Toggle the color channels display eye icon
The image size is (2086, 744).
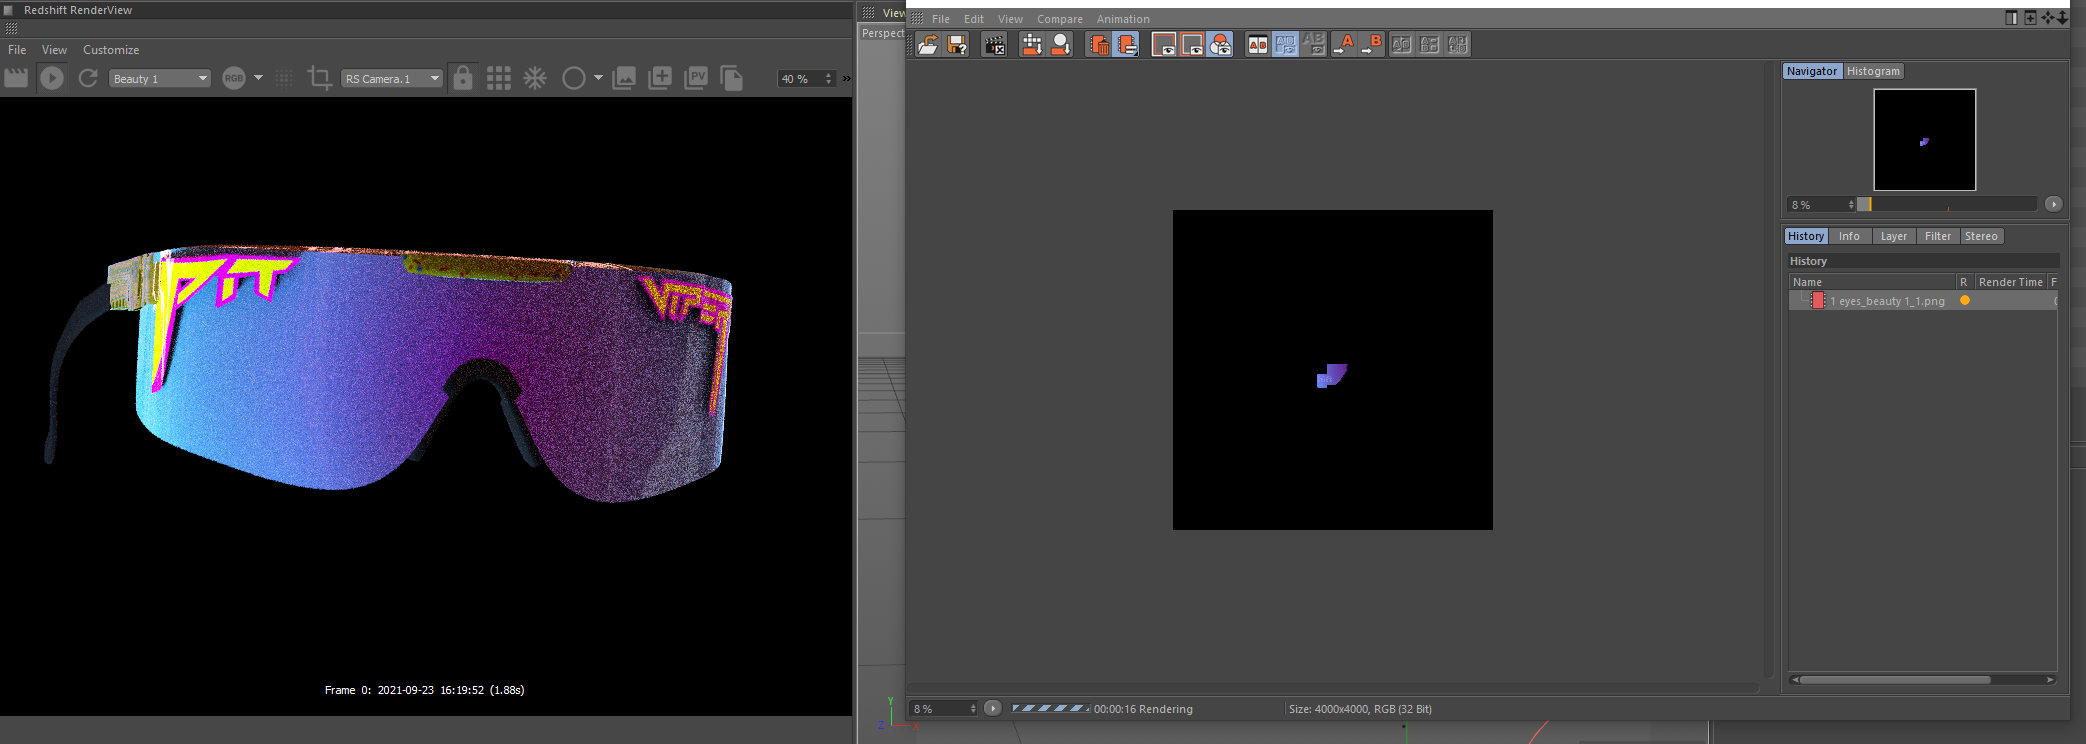[x=1220, y=44]
